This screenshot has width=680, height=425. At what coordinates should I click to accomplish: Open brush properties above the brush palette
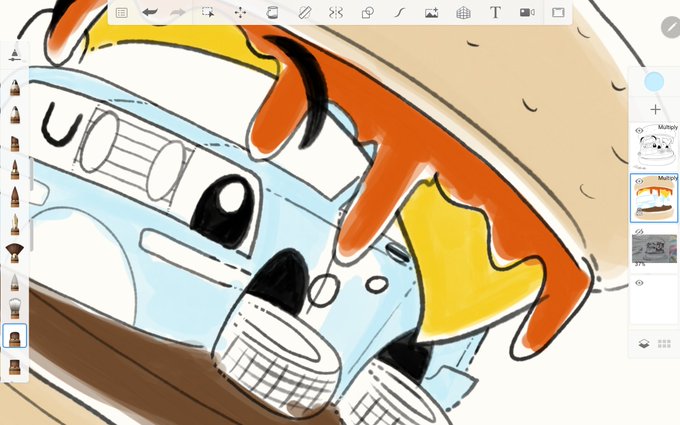[15, 55]
